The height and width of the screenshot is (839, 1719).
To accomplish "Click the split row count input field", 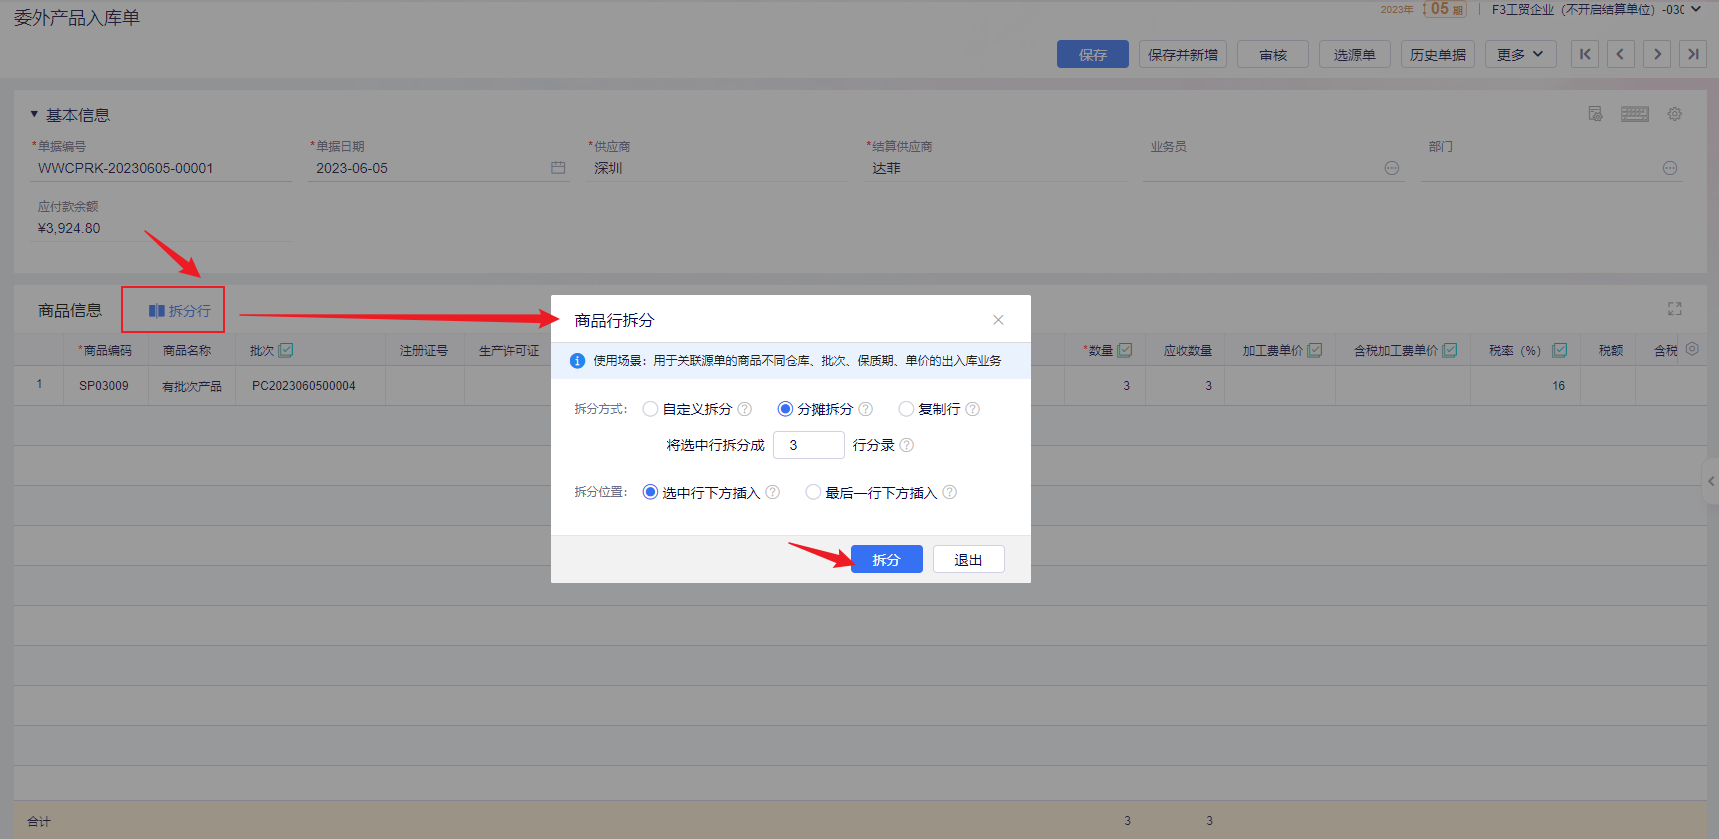I will click(x=809, y=445).
